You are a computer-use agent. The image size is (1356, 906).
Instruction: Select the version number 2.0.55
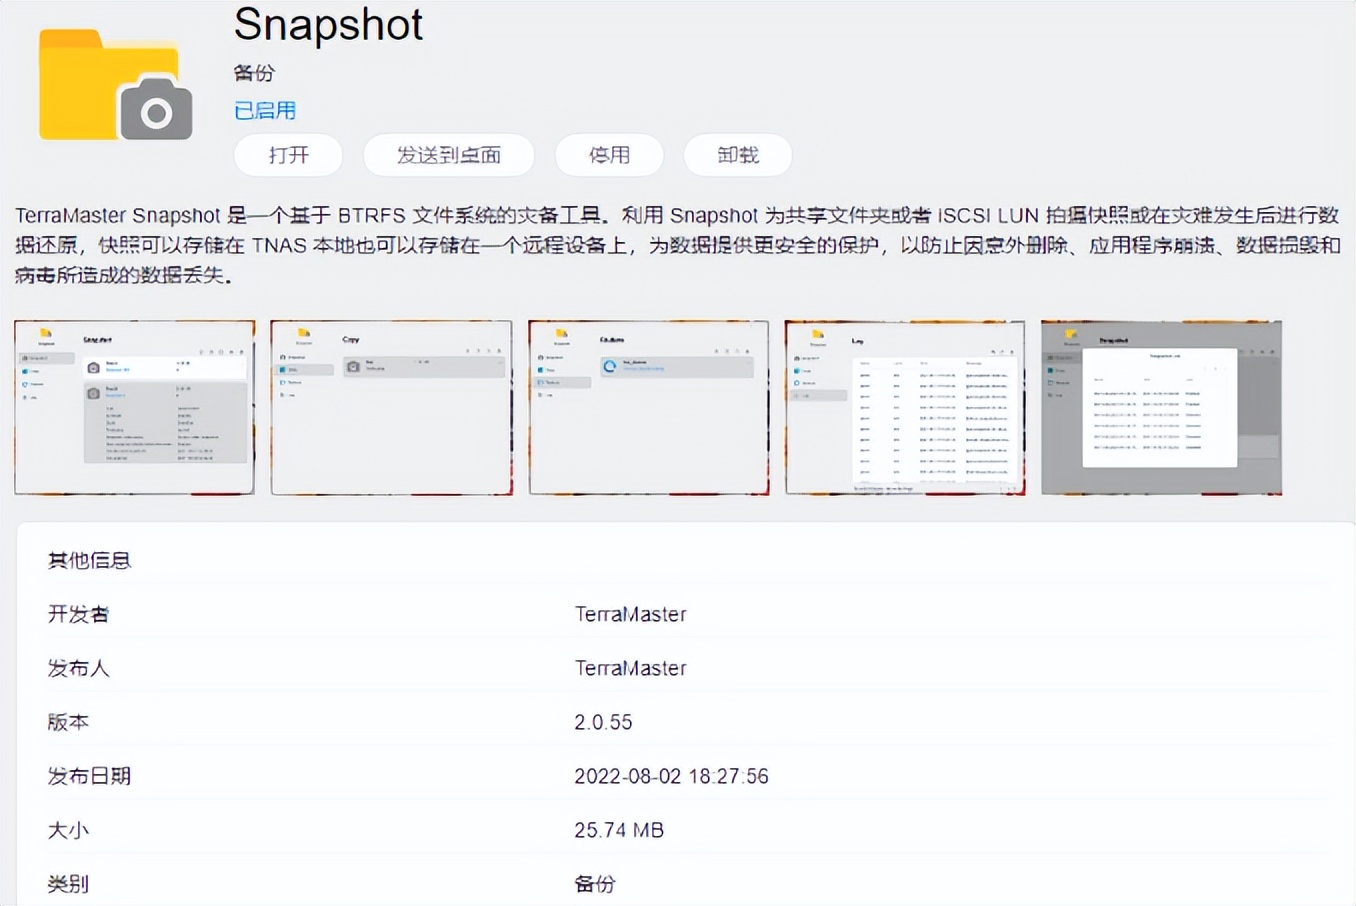[602, 722]
